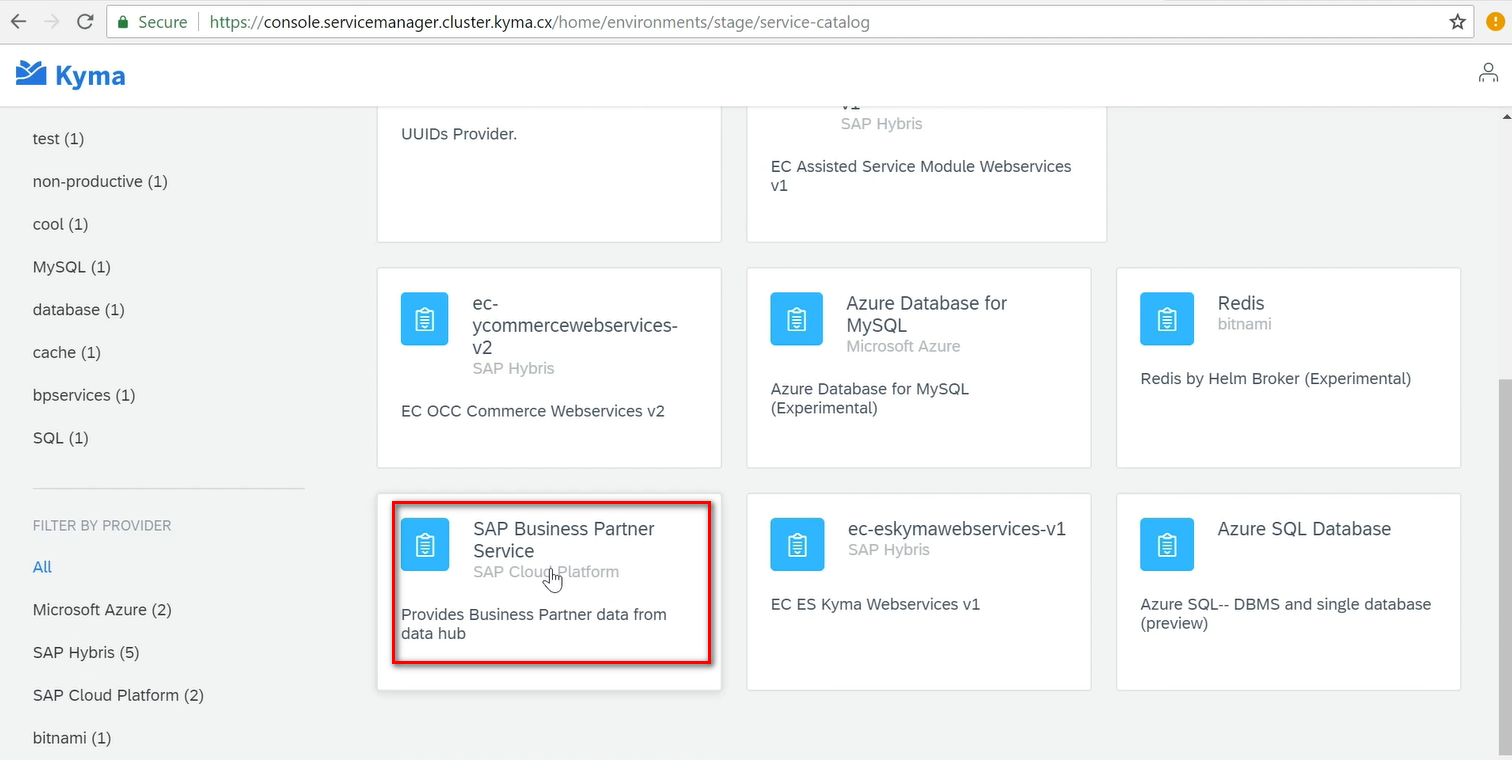Click the ec-ycommercewebservices-v2 clipboard icon
Viewport: 1512px width, 760px height.
tap(425, 319)
